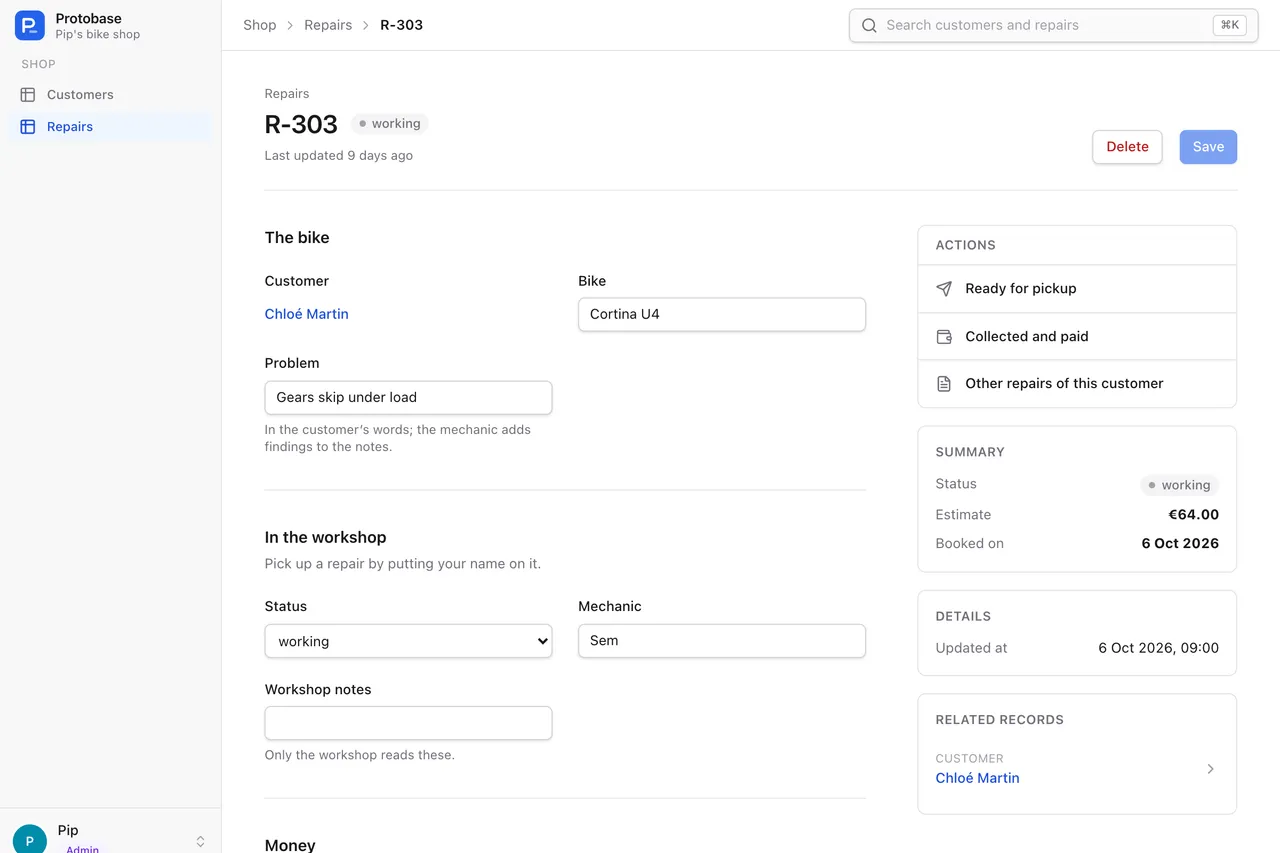Image resolution: width=1280 pixels, height=853 pixels.
Task: Click the Mechanic field containing Sem
Action: click(x=722, y=641)
